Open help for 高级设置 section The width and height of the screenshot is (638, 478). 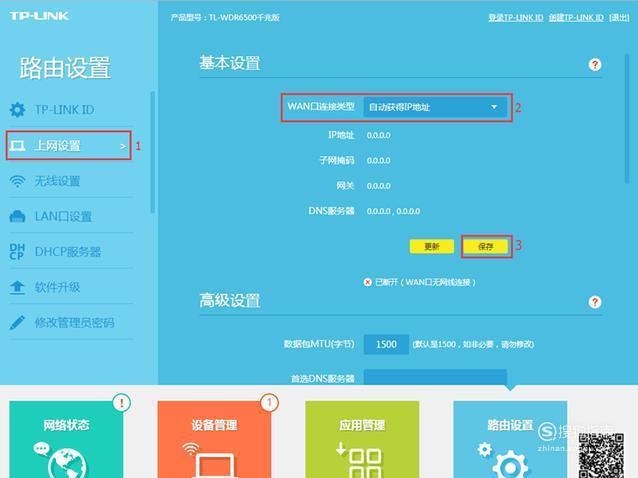point(595,302)
